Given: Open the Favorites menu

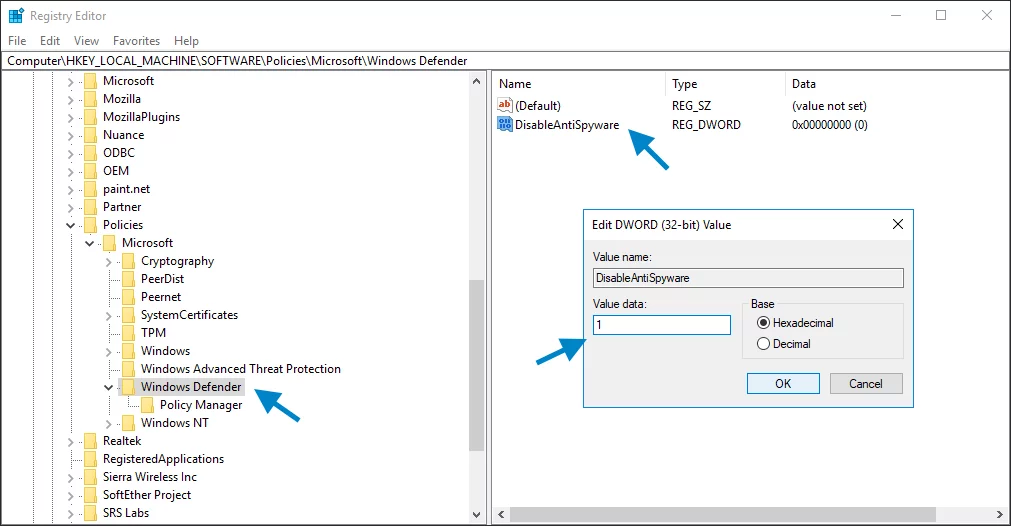Looking at the screenshot, I should (x=136, y=41).
